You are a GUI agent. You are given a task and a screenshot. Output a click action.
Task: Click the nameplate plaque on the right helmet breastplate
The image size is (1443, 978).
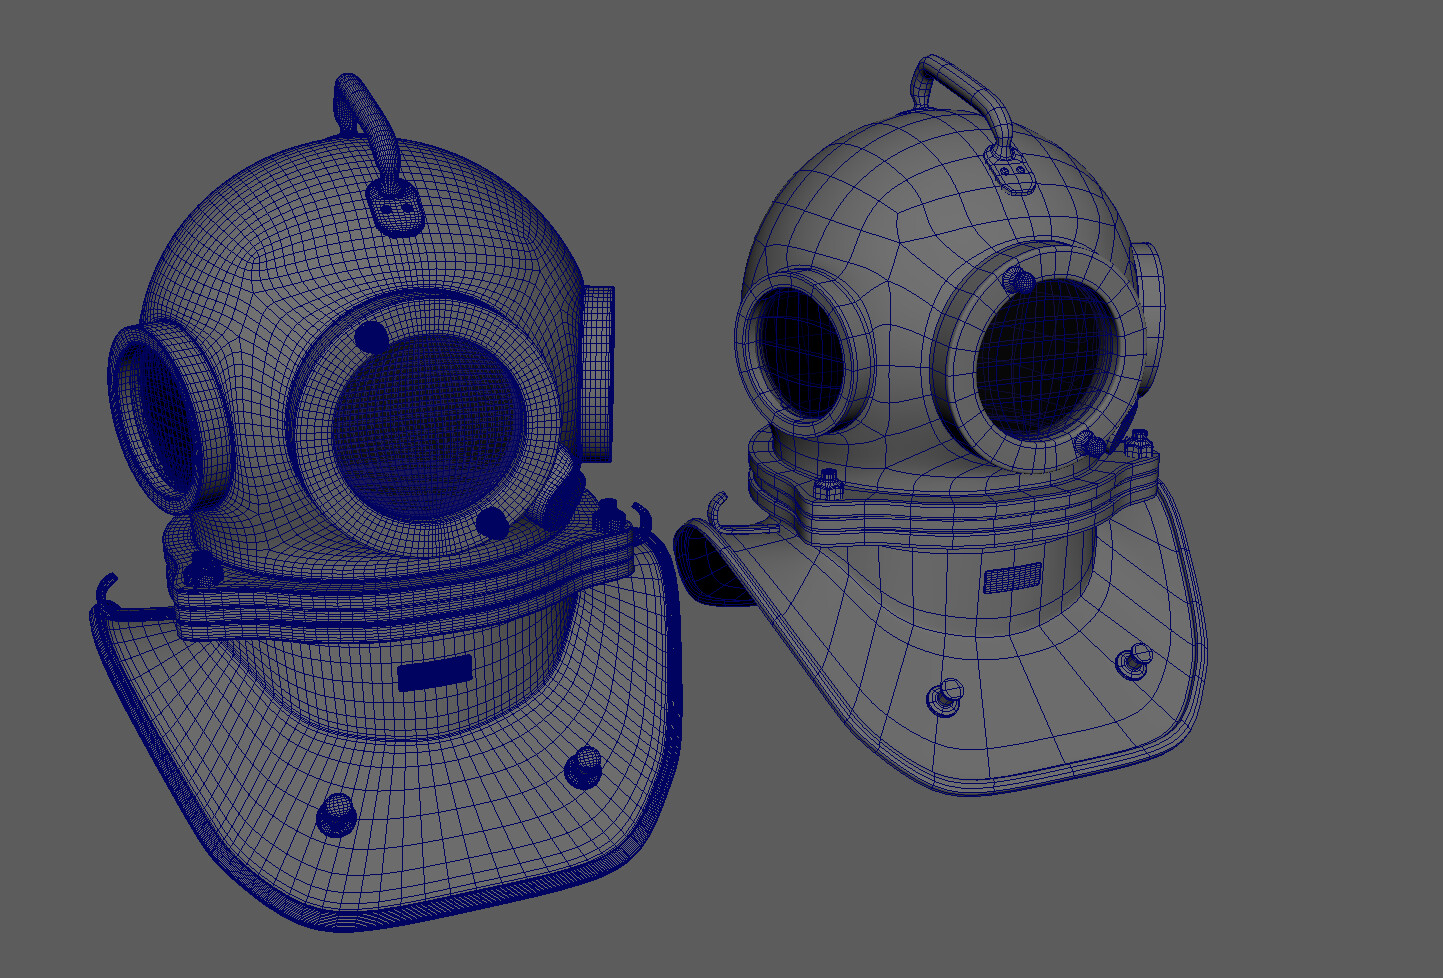[x=1012, y=576]
